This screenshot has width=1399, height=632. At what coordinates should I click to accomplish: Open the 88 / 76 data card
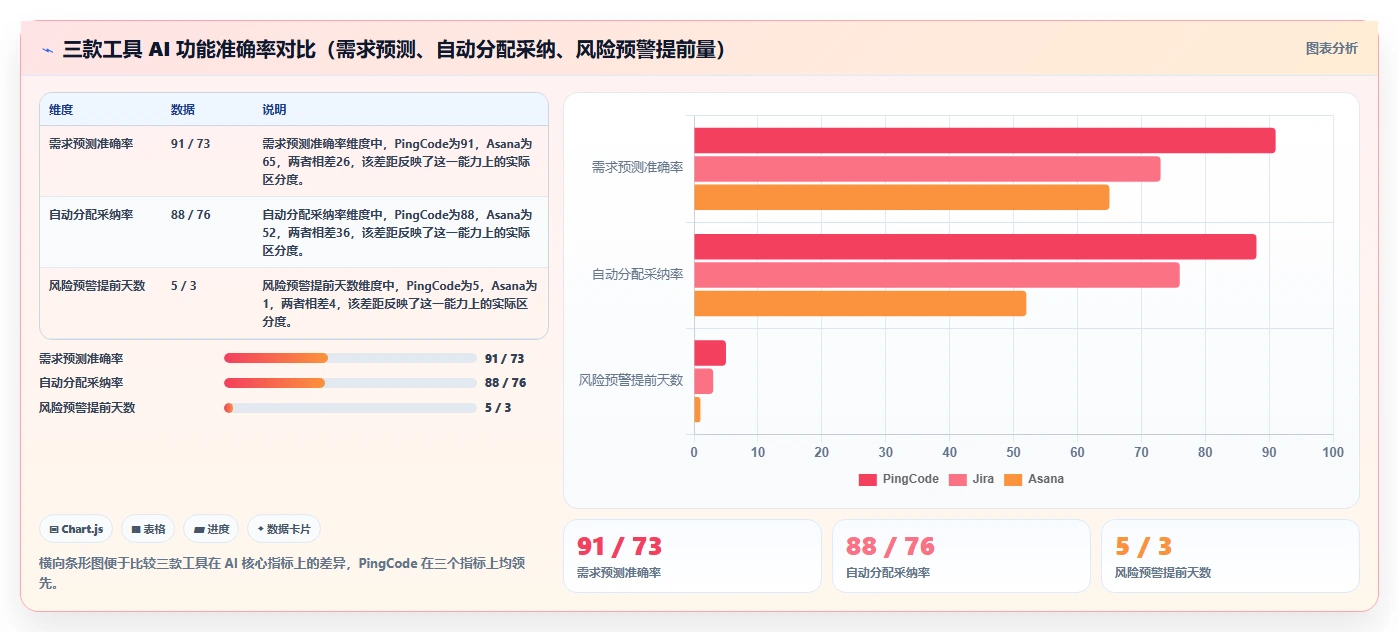(961, 556)
